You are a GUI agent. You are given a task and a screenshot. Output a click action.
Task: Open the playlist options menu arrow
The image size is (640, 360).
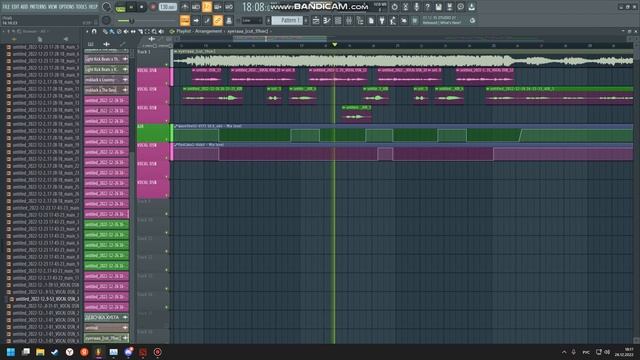pos(87,31)
